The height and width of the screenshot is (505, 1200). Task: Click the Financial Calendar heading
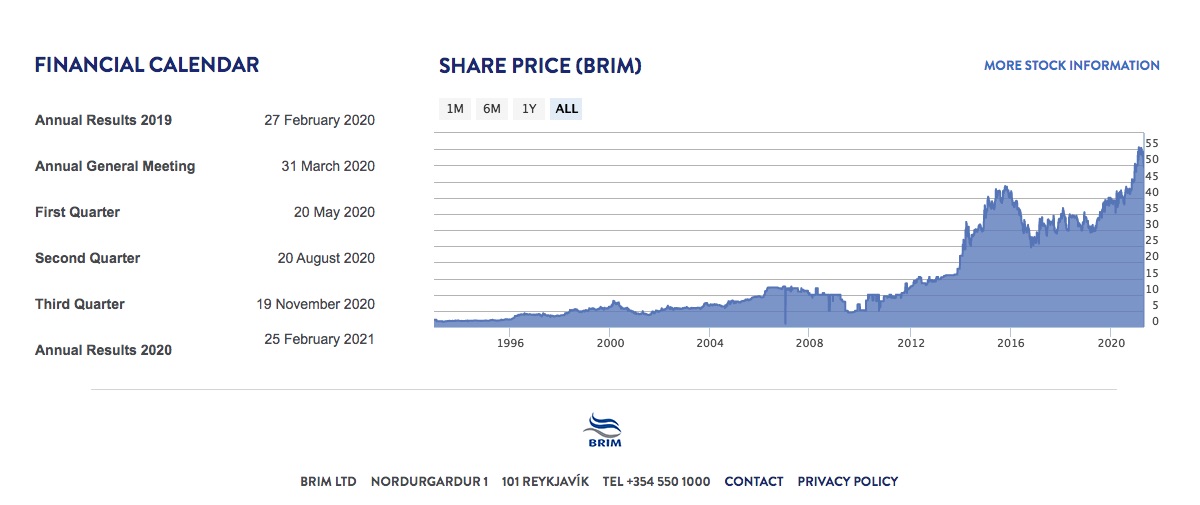pyautogui.click(x=147, y=66)
